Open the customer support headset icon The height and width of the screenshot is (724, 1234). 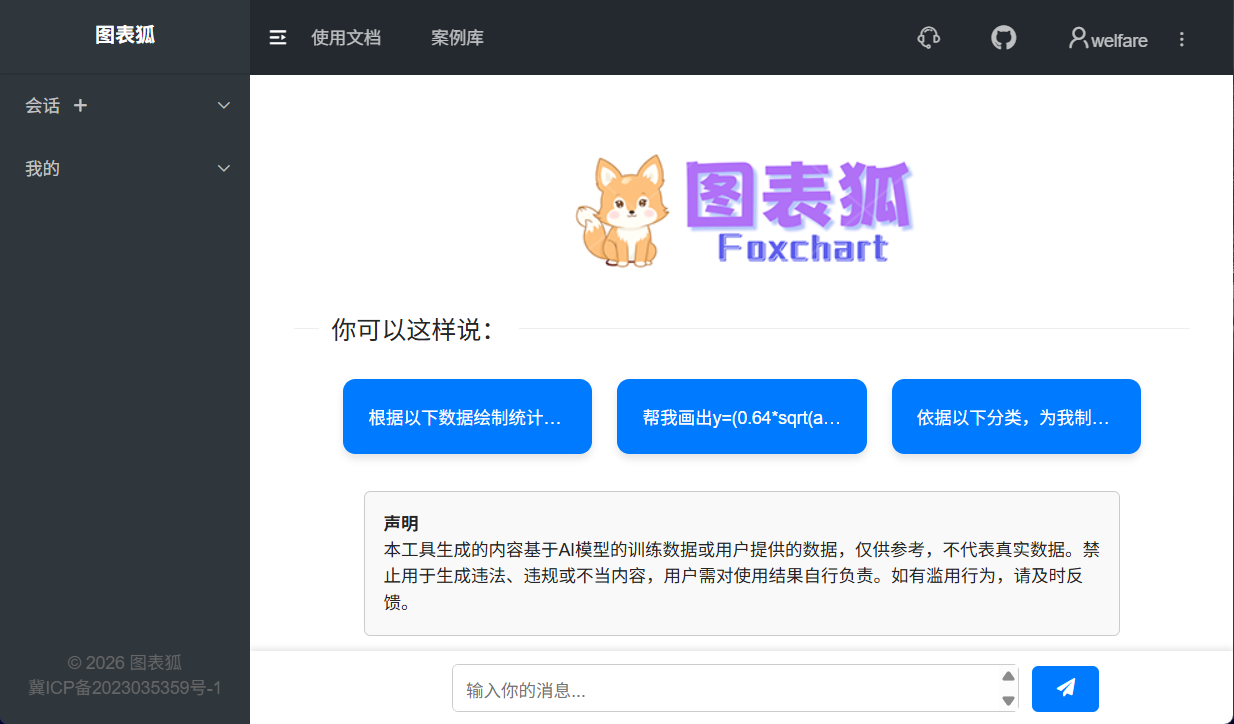point(928,38)
